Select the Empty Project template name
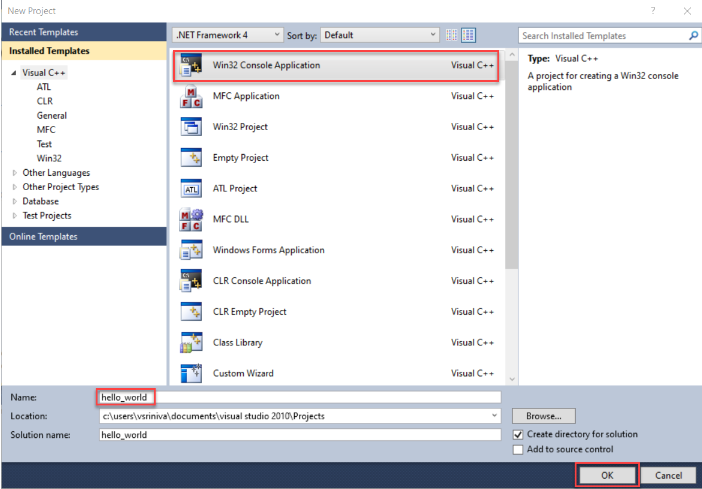This screenshot has height=489, width=702. (241, 158)
